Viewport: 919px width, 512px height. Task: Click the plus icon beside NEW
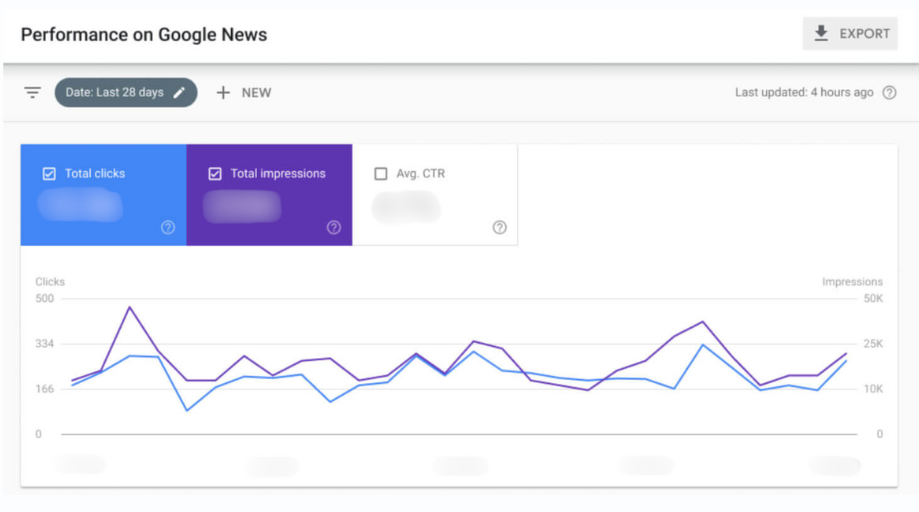click(x=223, y=93)
